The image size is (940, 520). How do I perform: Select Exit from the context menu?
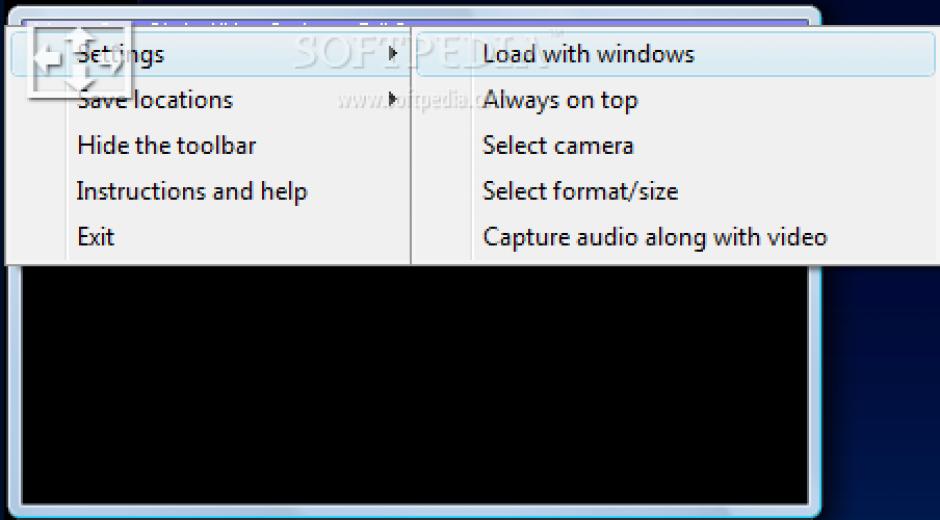click(x=210, y=237)
